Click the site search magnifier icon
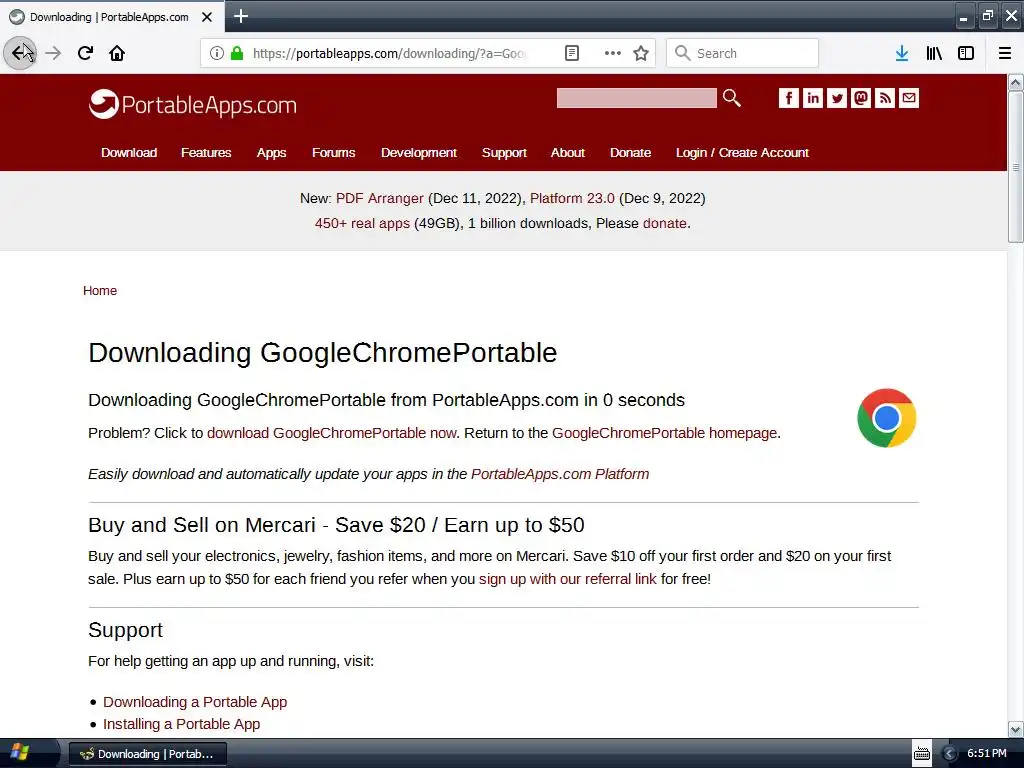 [x=731, y=98]
